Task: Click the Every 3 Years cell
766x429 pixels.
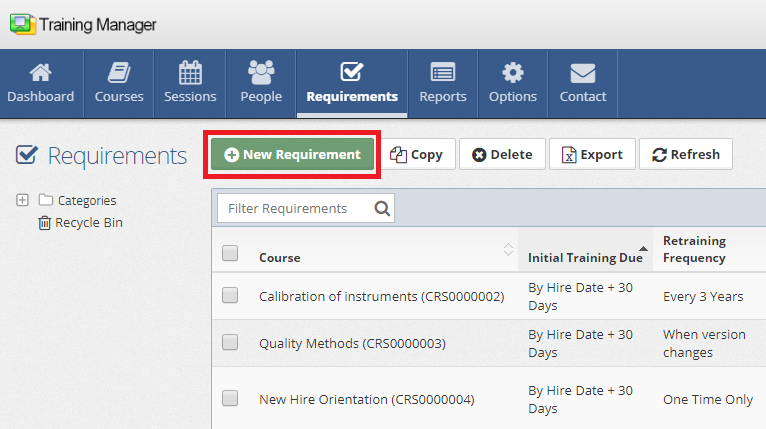Action: click(x=703, y=297)
